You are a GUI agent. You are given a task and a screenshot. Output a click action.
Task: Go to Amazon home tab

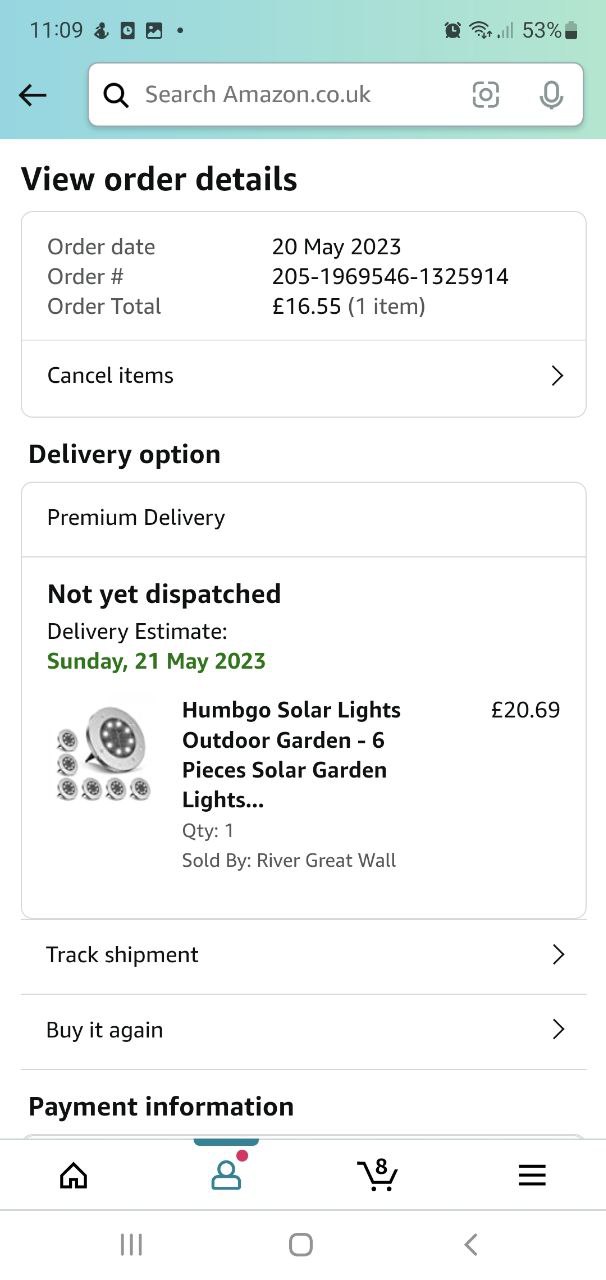[x=74, y=1176]
